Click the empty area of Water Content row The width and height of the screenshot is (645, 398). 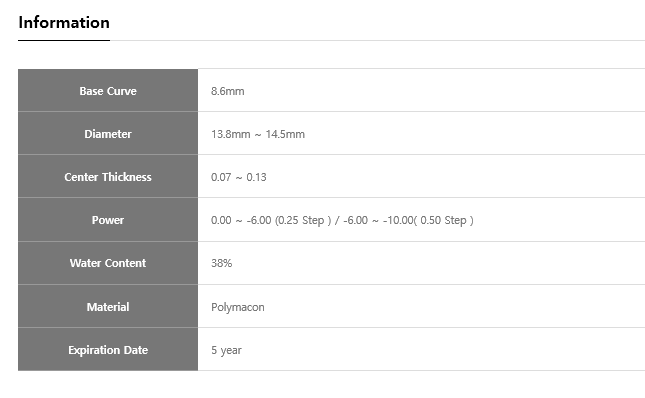pyautogui.click(x=440, y=263)
